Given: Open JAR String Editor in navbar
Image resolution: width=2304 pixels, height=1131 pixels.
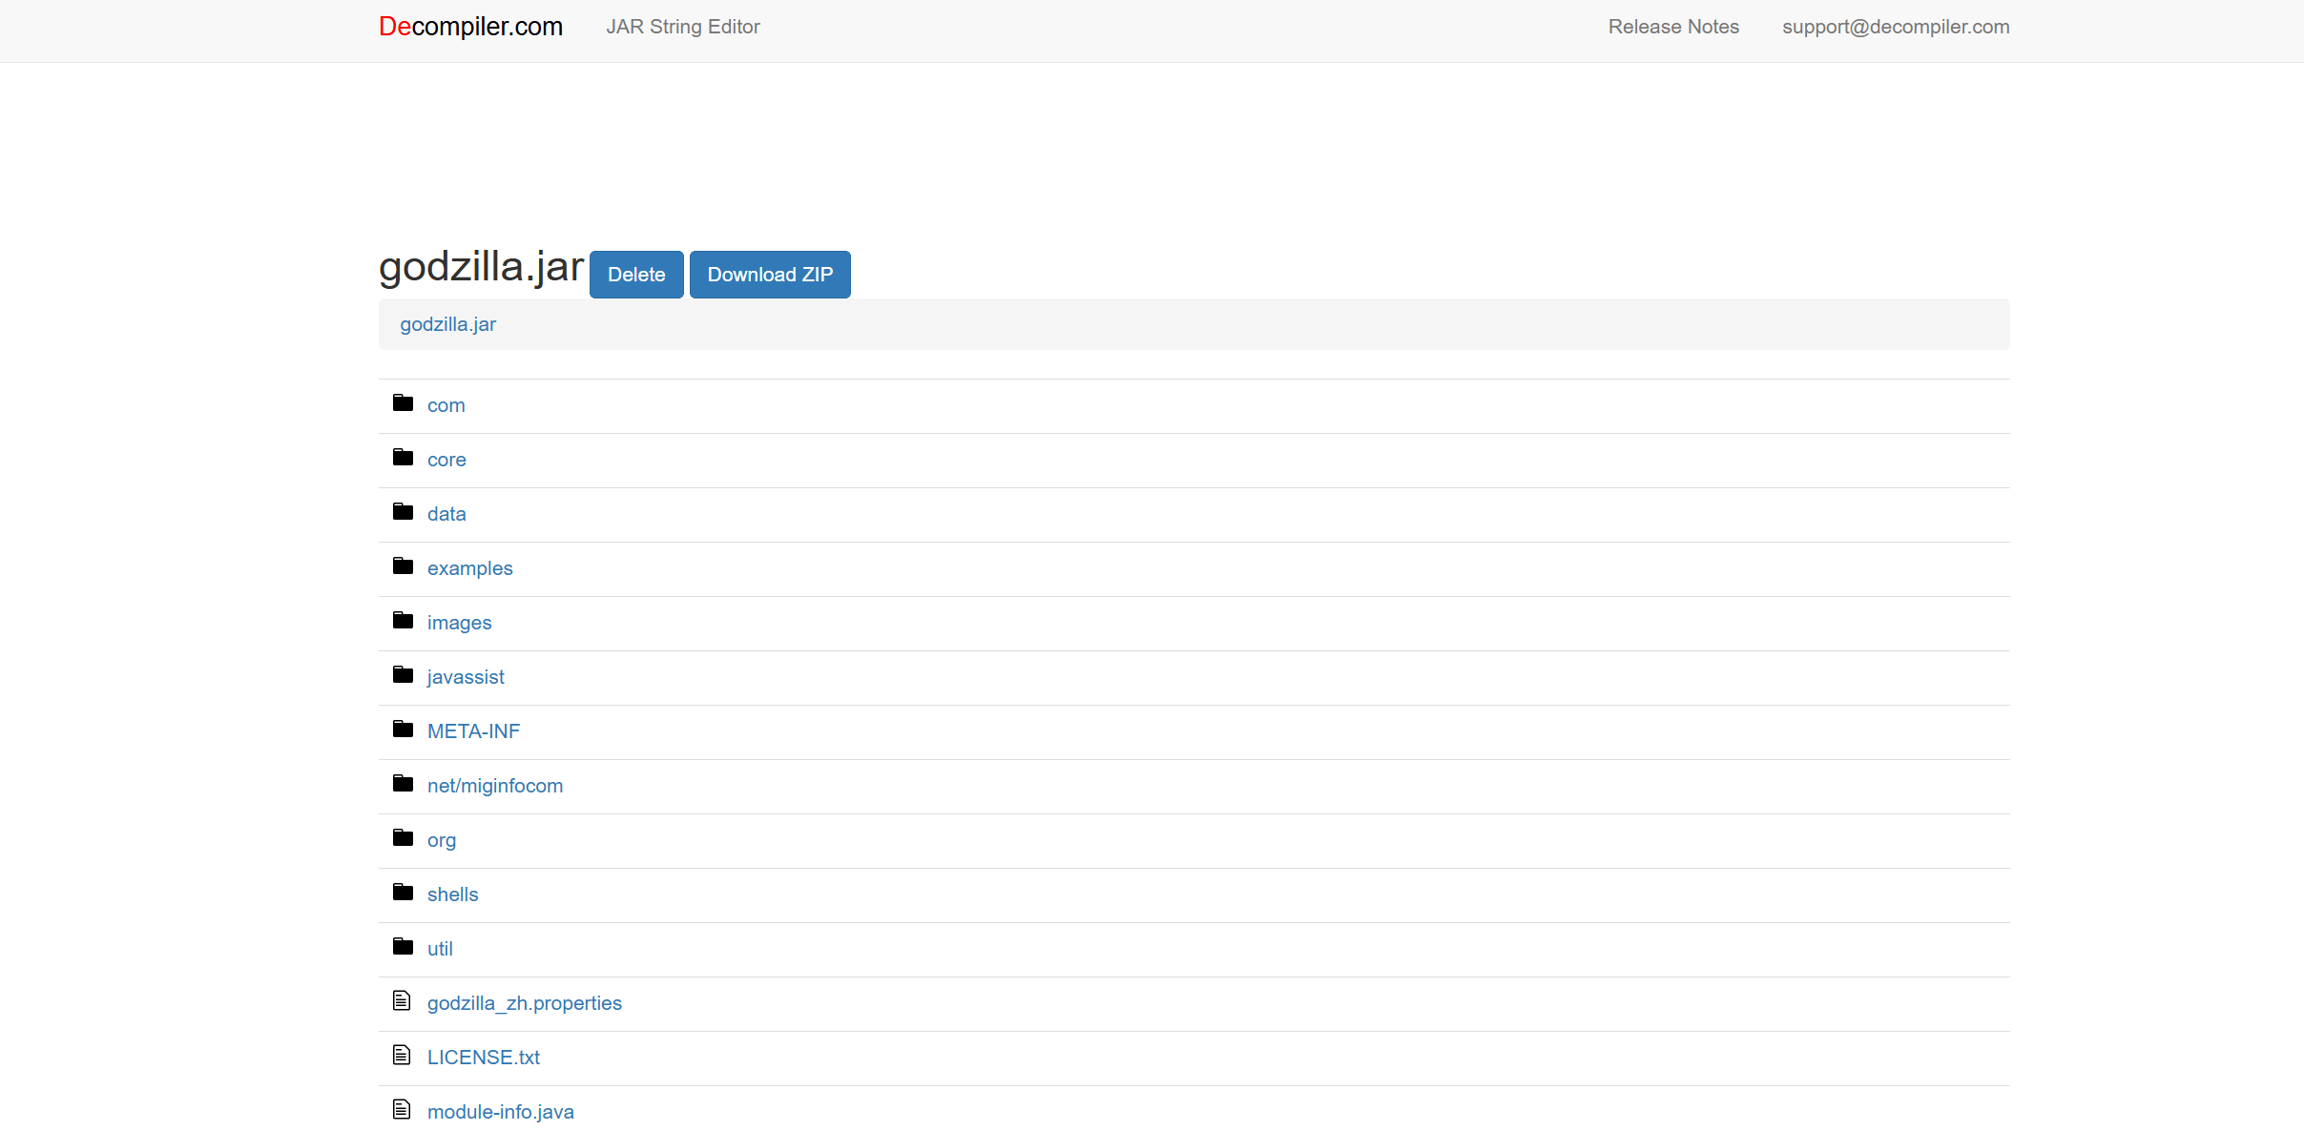Looking at the screenshot, I should tap(682, 27).
